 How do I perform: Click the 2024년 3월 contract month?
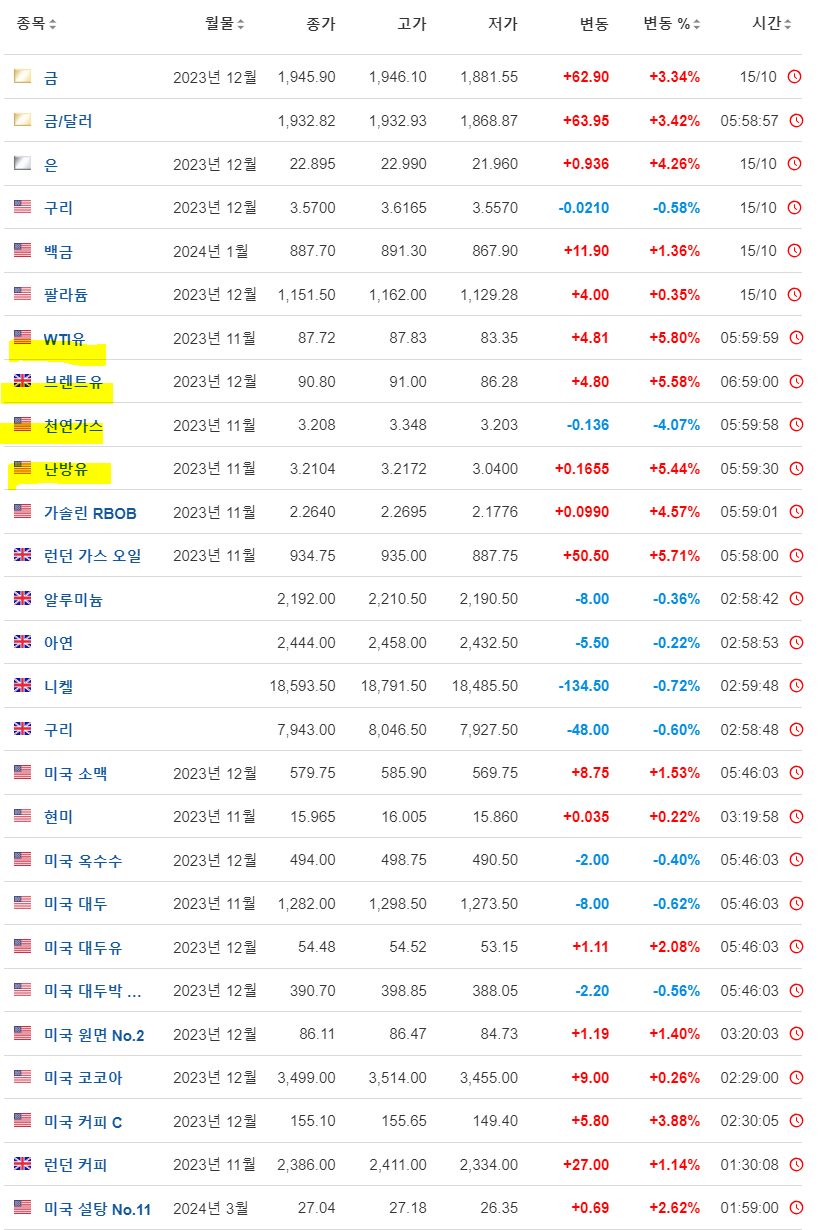click(211, 1208)
